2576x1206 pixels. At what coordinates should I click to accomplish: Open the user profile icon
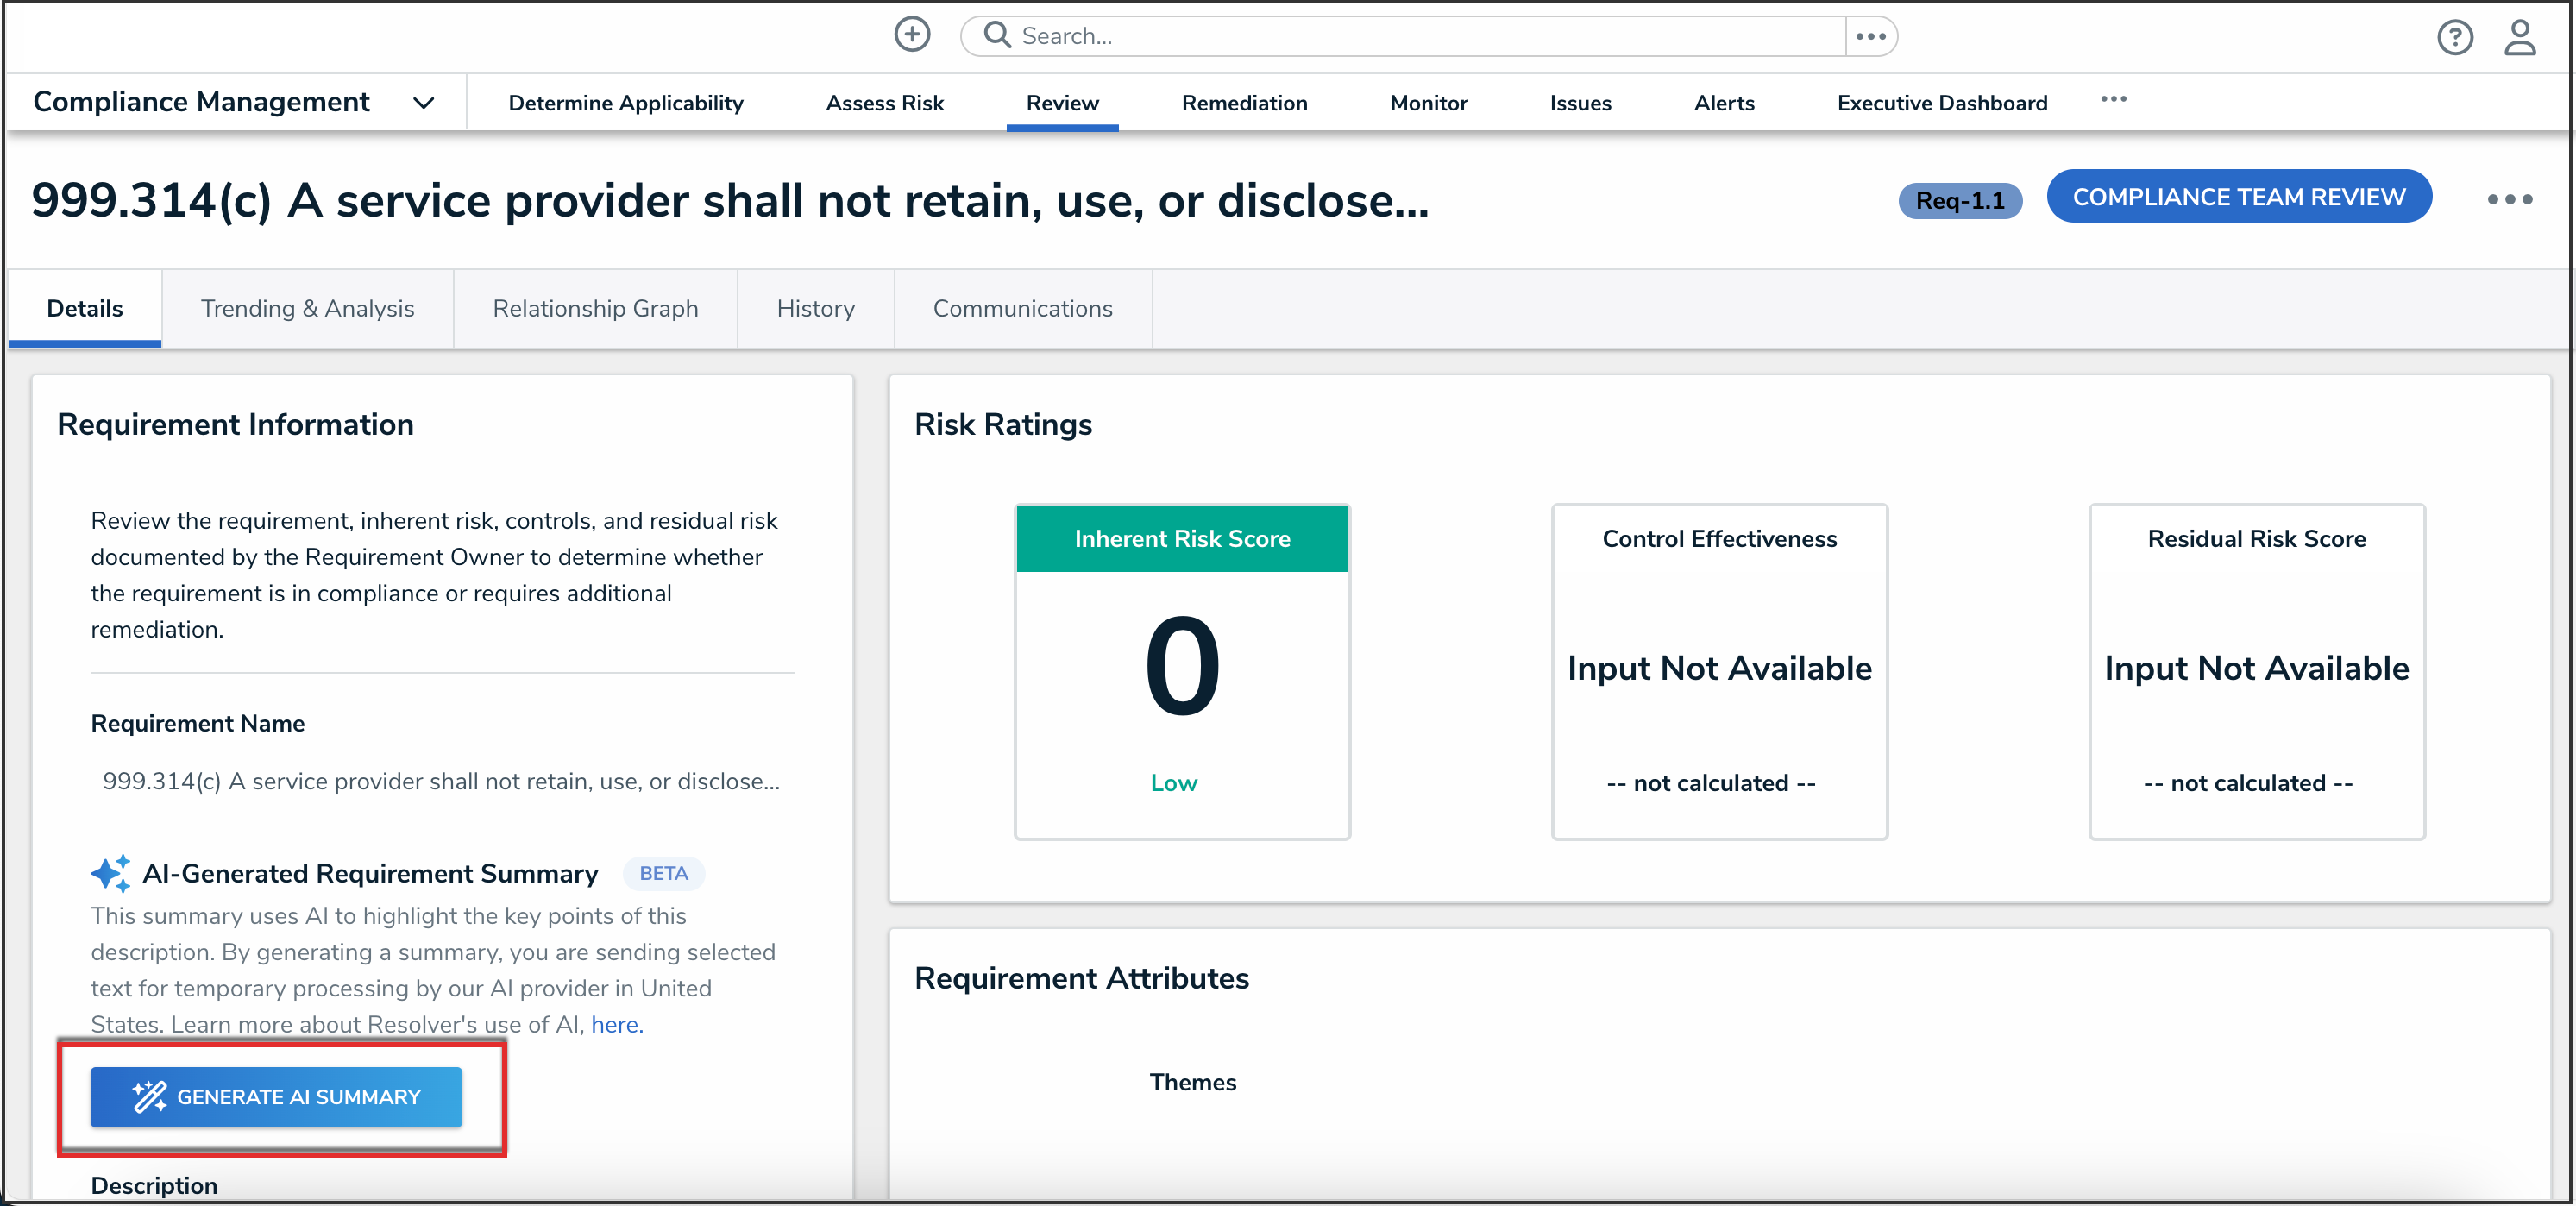[x=2518, y=38]
